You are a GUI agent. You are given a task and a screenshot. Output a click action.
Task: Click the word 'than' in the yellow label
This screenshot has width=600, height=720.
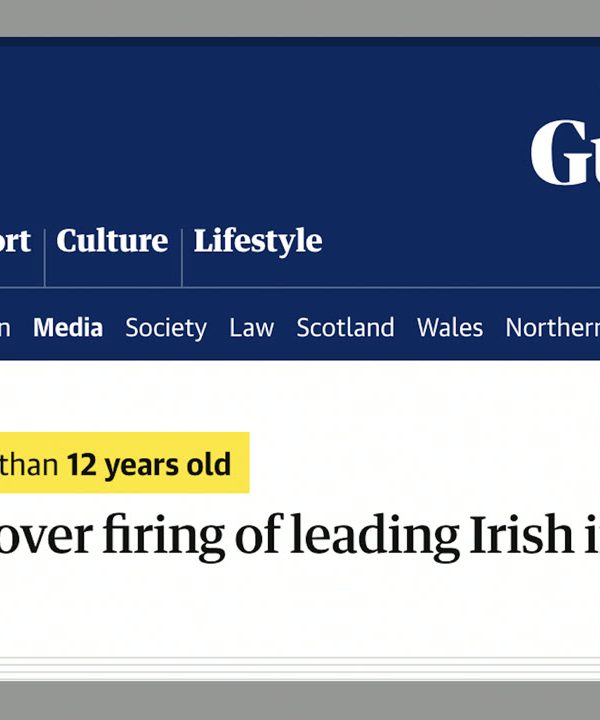click(x=30, y=464)
